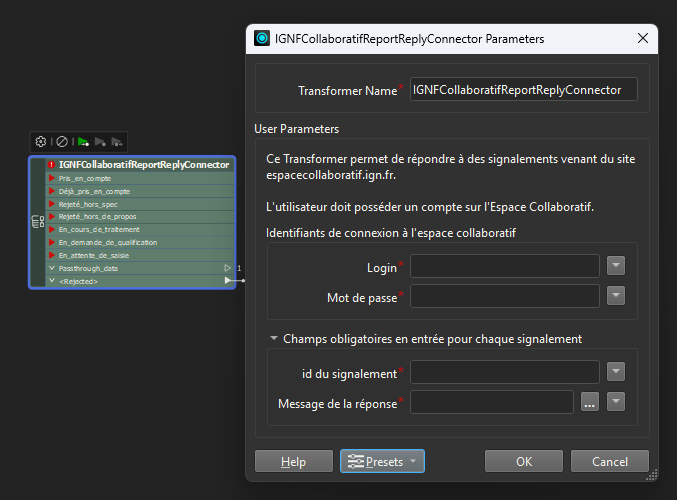Click red arrow of En_attente_de_saisie port

click(52, 255)
